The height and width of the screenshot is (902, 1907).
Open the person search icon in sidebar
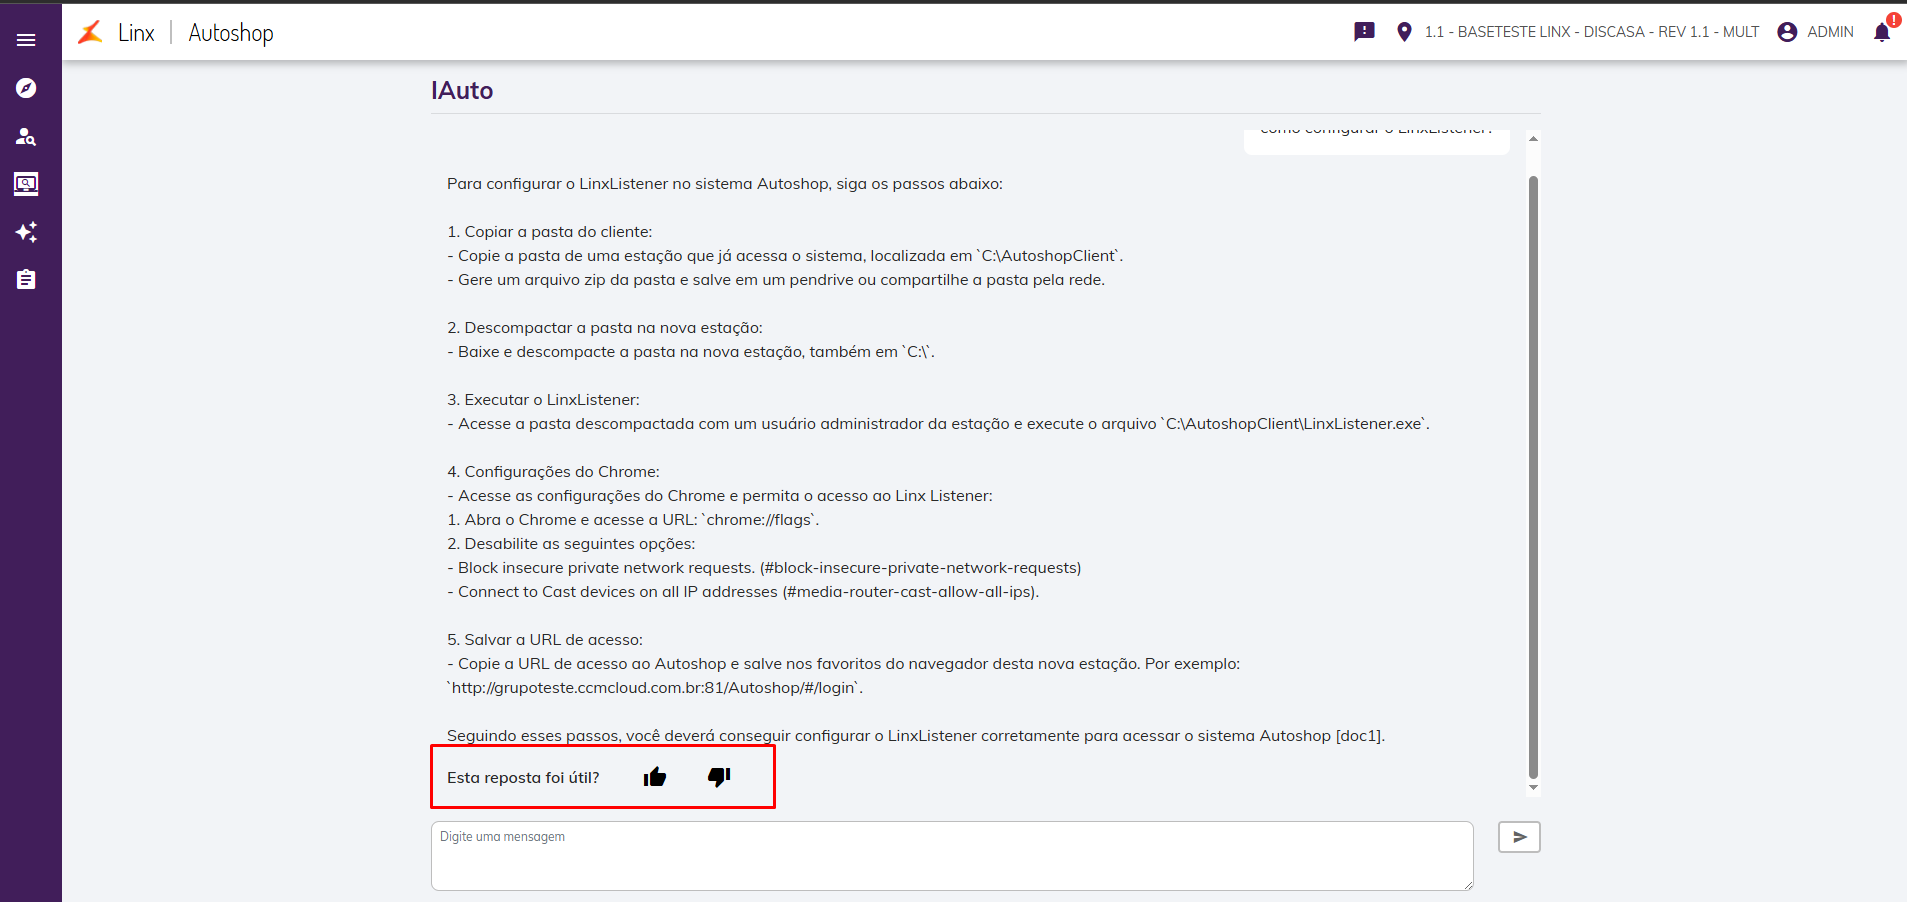coord(26,136)
